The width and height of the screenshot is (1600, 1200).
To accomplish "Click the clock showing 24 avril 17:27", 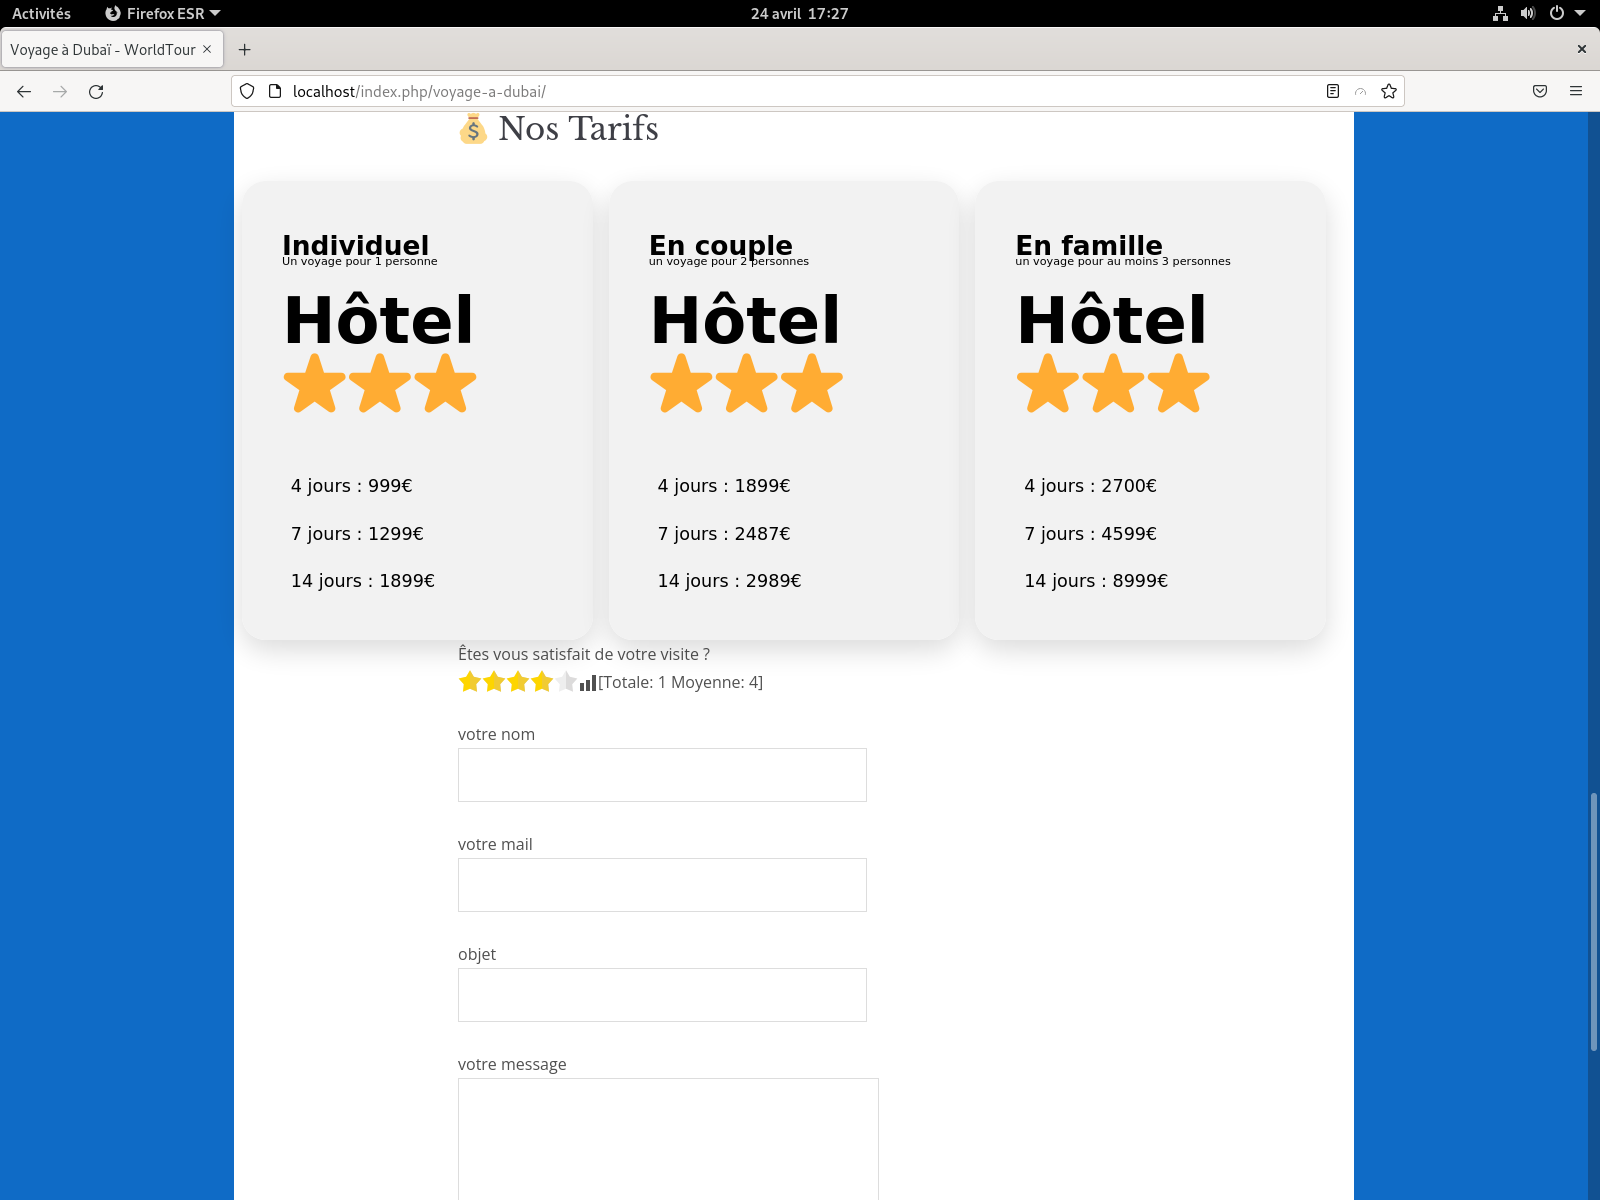I will [x=799, y=13].
